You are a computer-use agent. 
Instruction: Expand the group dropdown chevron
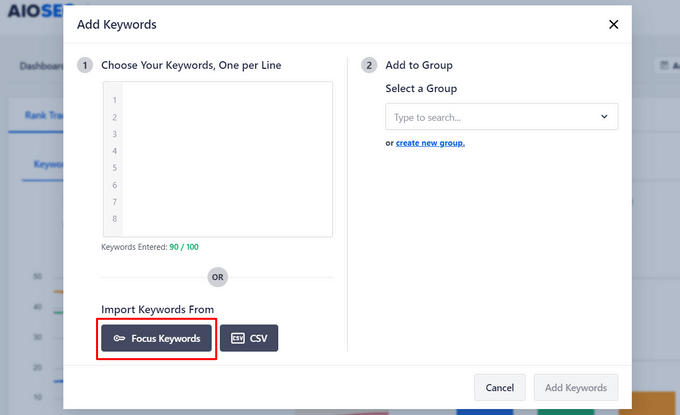pos(604,117)
